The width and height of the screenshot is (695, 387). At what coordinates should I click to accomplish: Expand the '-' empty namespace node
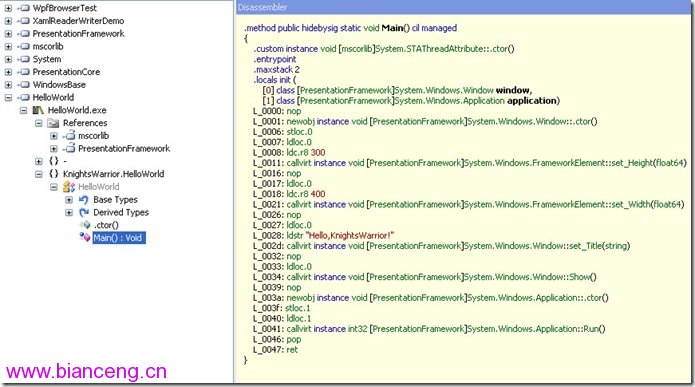39,161
